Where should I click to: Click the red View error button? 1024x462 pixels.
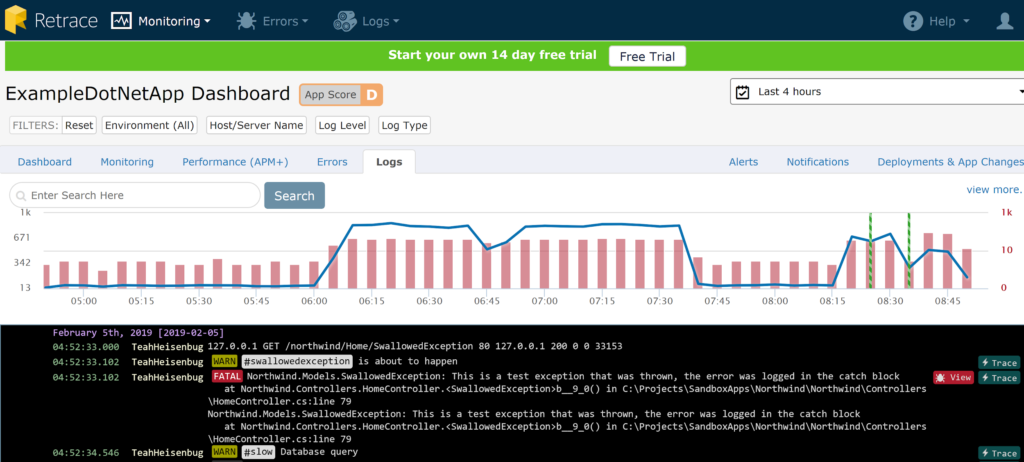[x=953, y=378]
